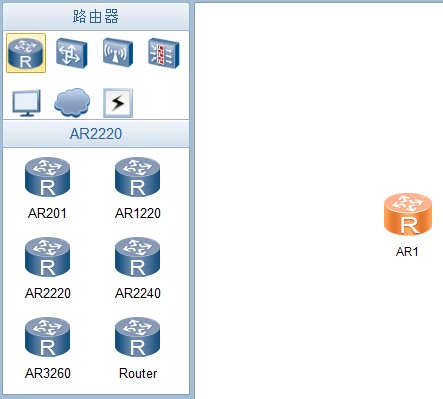Click the AR2220 label under the router icon

coord(48,293)
